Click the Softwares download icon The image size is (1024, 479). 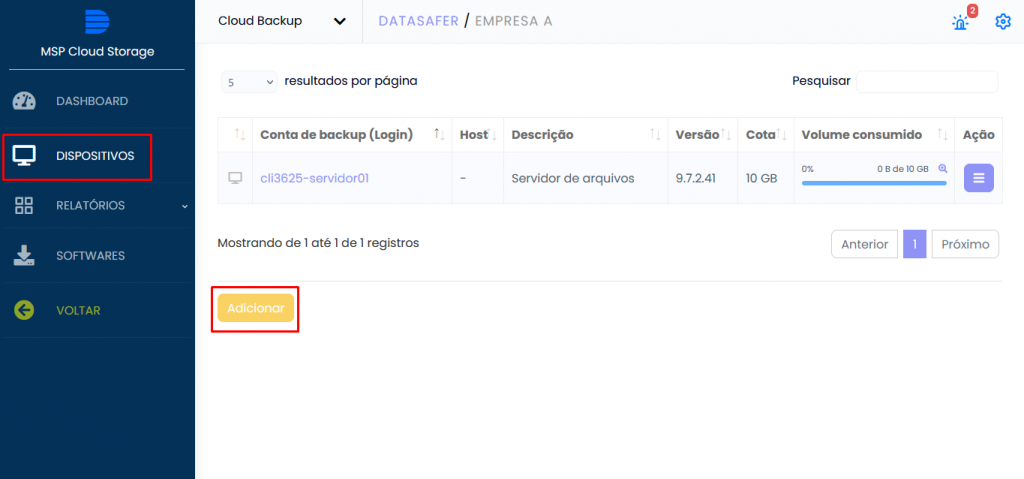point(25,256)
